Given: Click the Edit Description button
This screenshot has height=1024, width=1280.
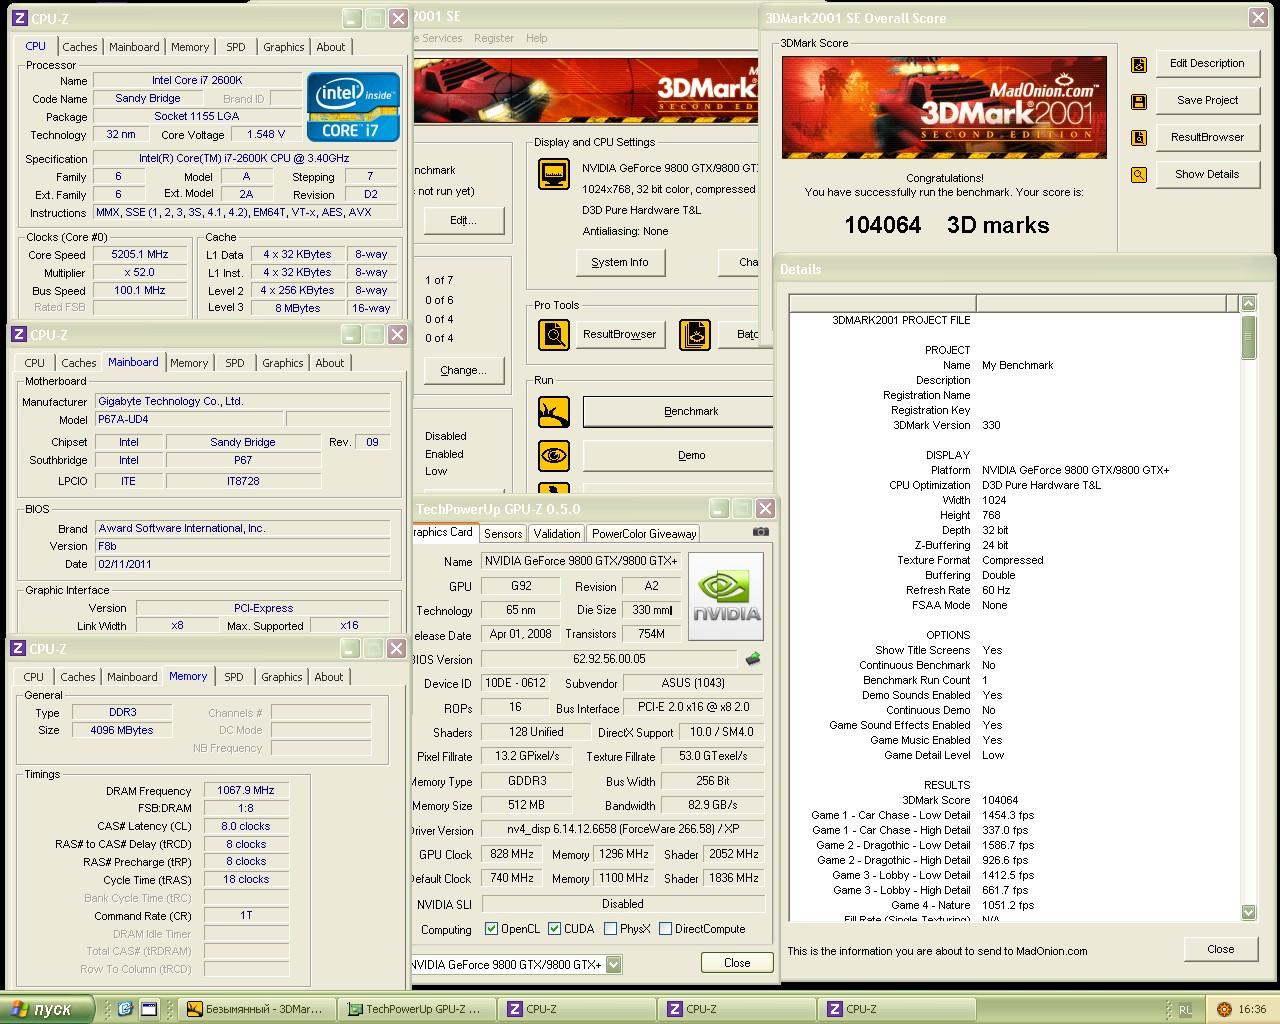Looking at the screenshot, I should coord(1207,64).
